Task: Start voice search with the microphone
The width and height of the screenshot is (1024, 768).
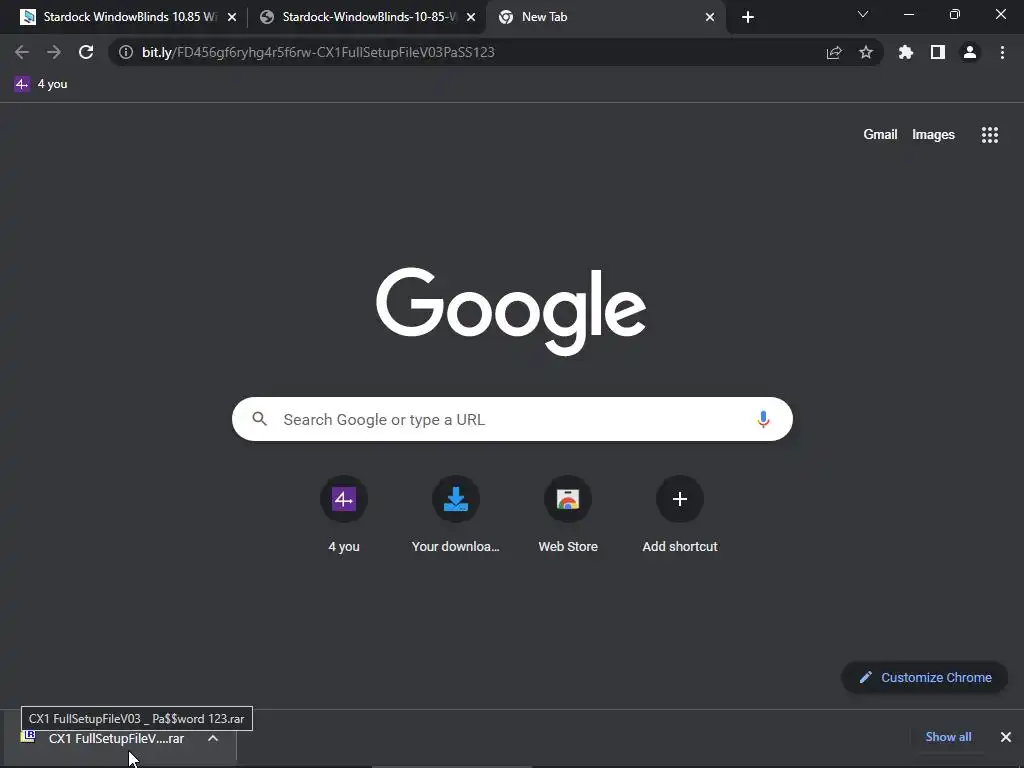Action: (x=763, y=419)
